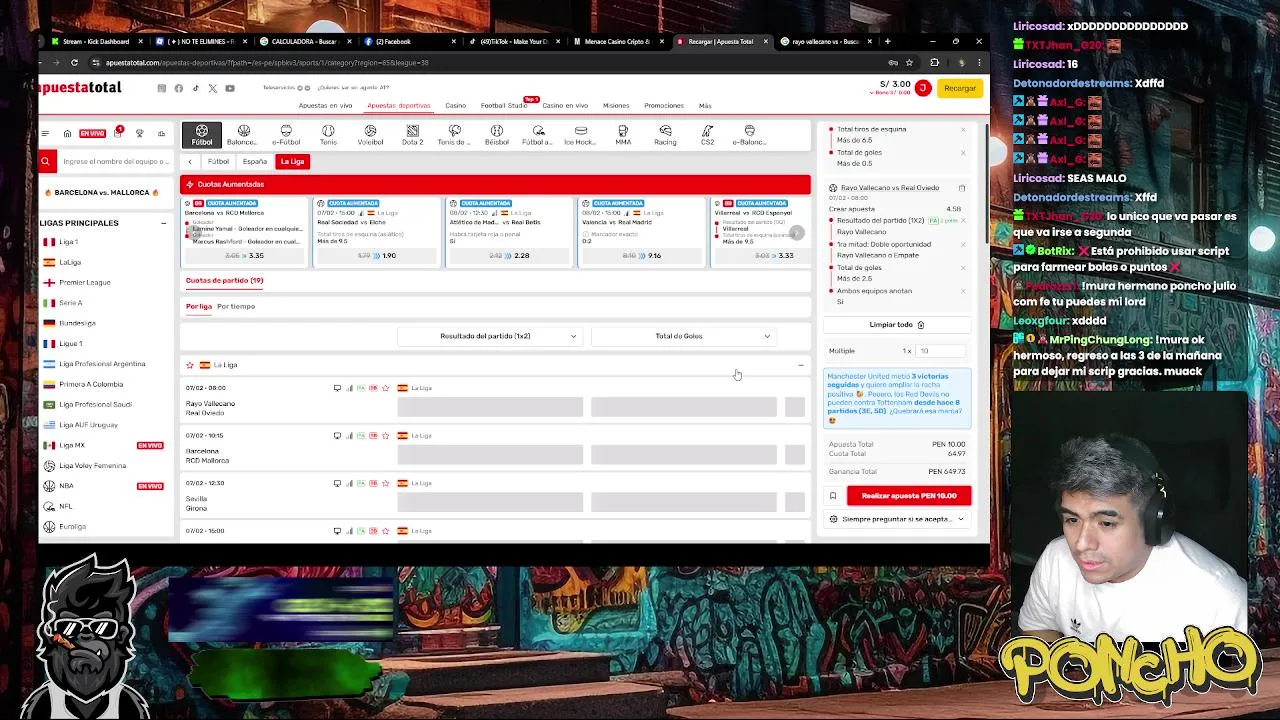Remove 1ra mitad Doble oportunidad selection
The image size is (1280, 720).
tap(963, 244)
